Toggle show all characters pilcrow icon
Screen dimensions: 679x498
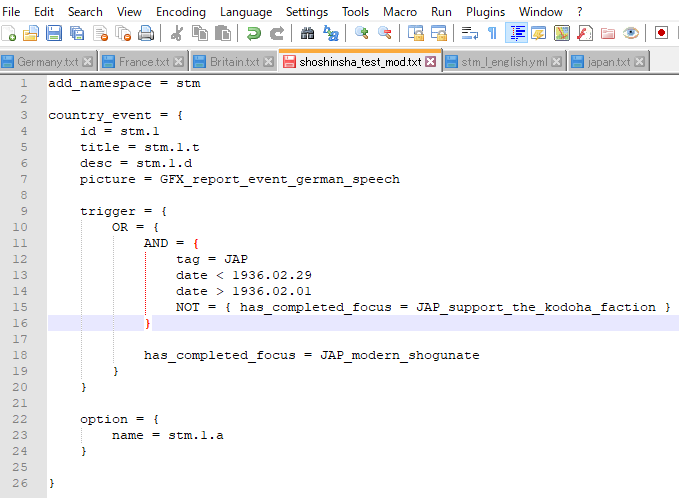[492, 33]
